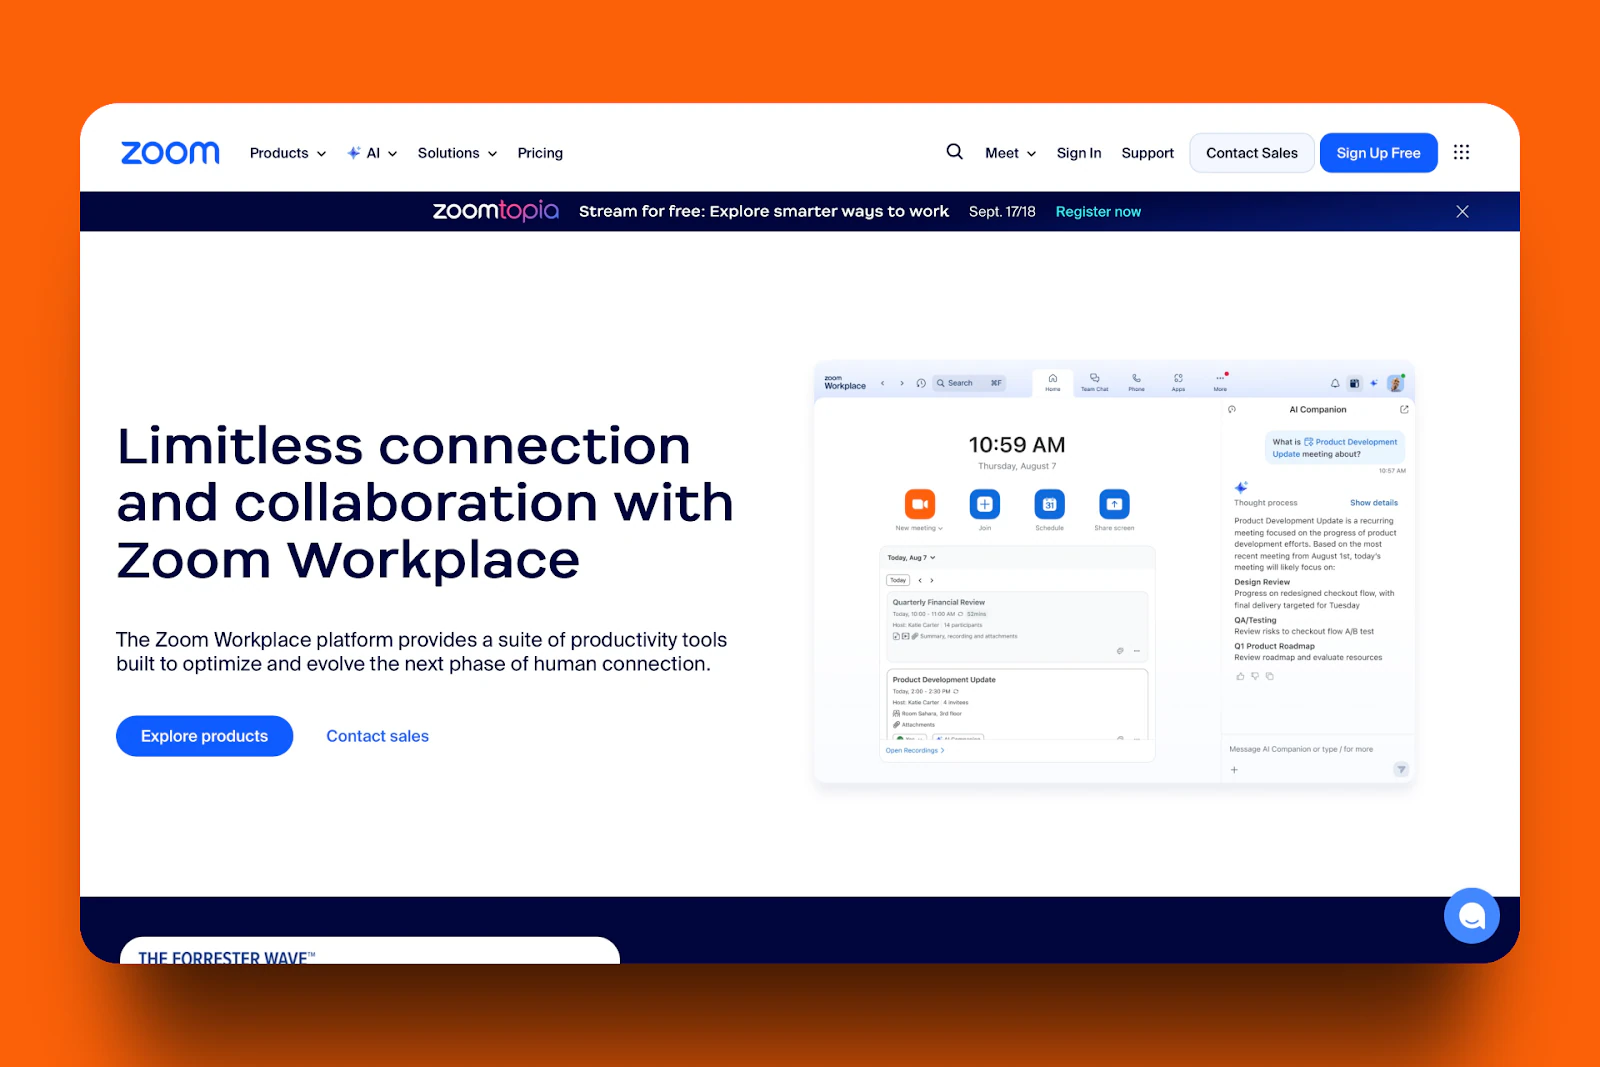Click the Sign Up Free button
Screen dimensions: 1600x1067
(x=1379, y=153)
